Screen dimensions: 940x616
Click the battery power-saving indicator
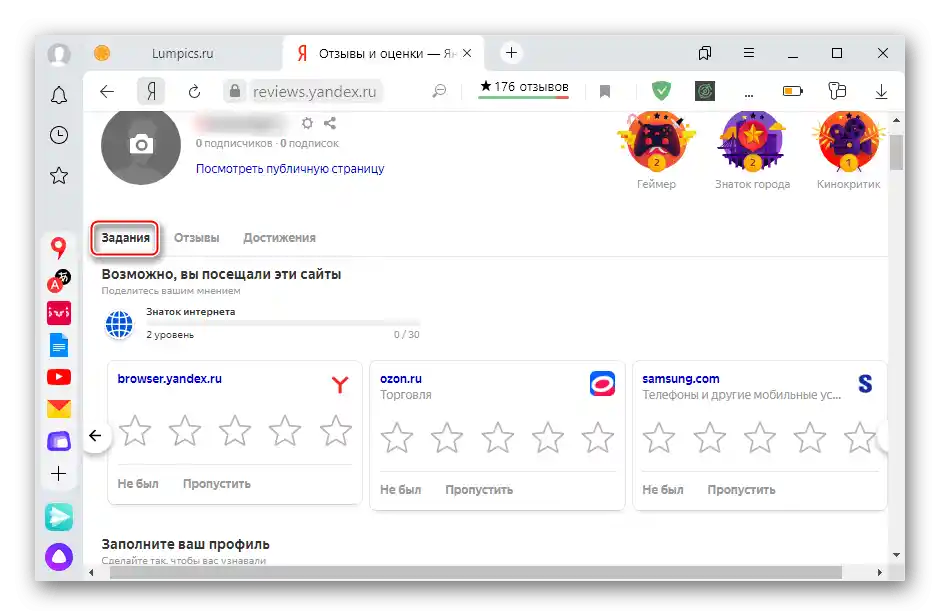click(793, 90)
